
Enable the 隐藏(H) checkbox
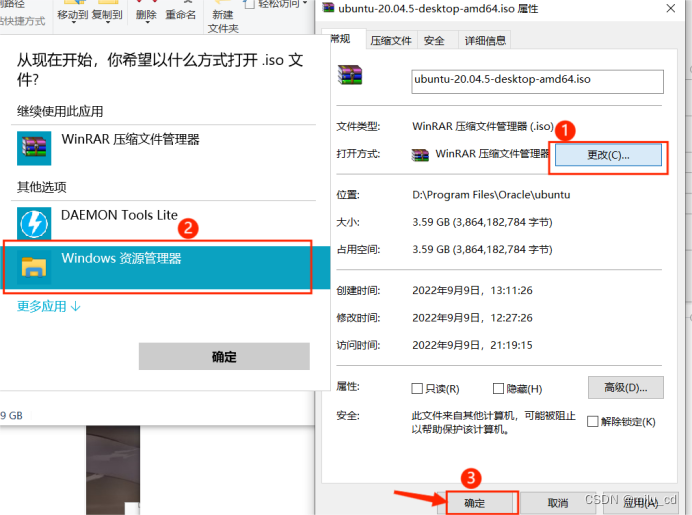[498, 388]
